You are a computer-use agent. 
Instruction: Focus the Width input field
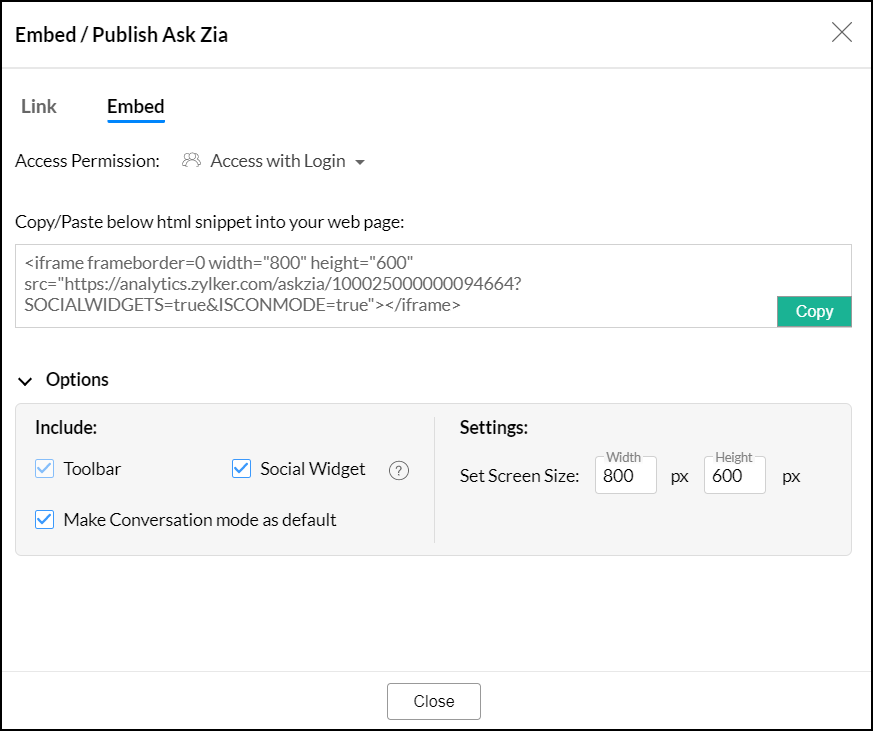pyautogui.click(x=625, y=476)
